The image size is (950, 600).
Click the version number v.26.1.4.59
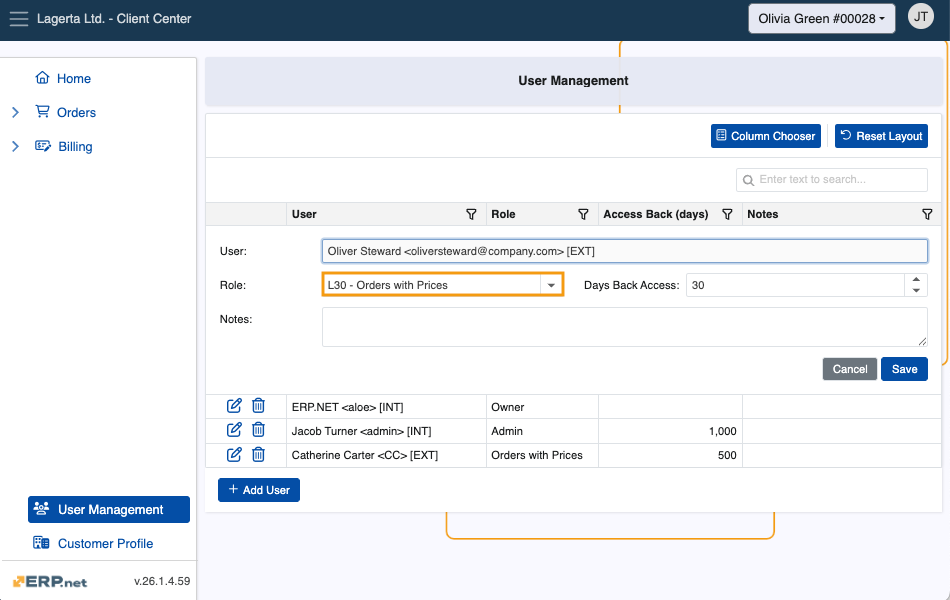[x=162, y=581]
